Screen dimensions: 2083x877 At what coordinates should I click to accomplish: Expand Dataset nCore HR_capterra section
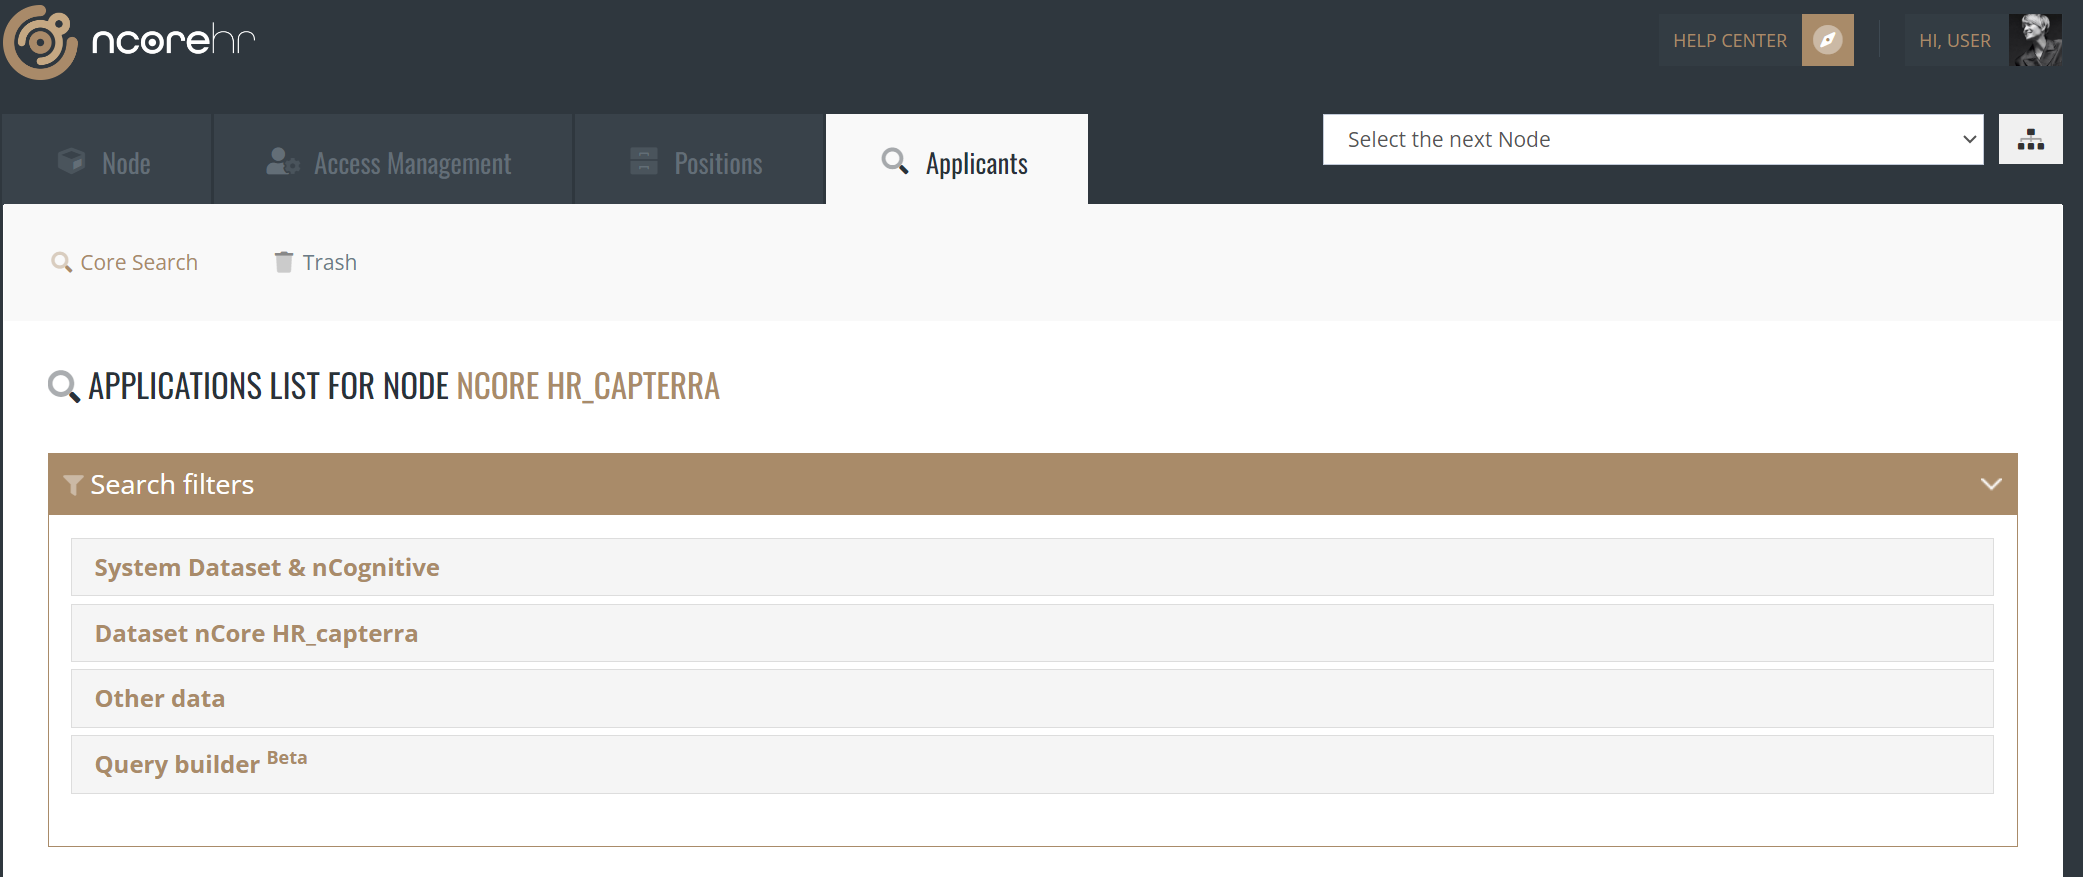(1032, 633)
